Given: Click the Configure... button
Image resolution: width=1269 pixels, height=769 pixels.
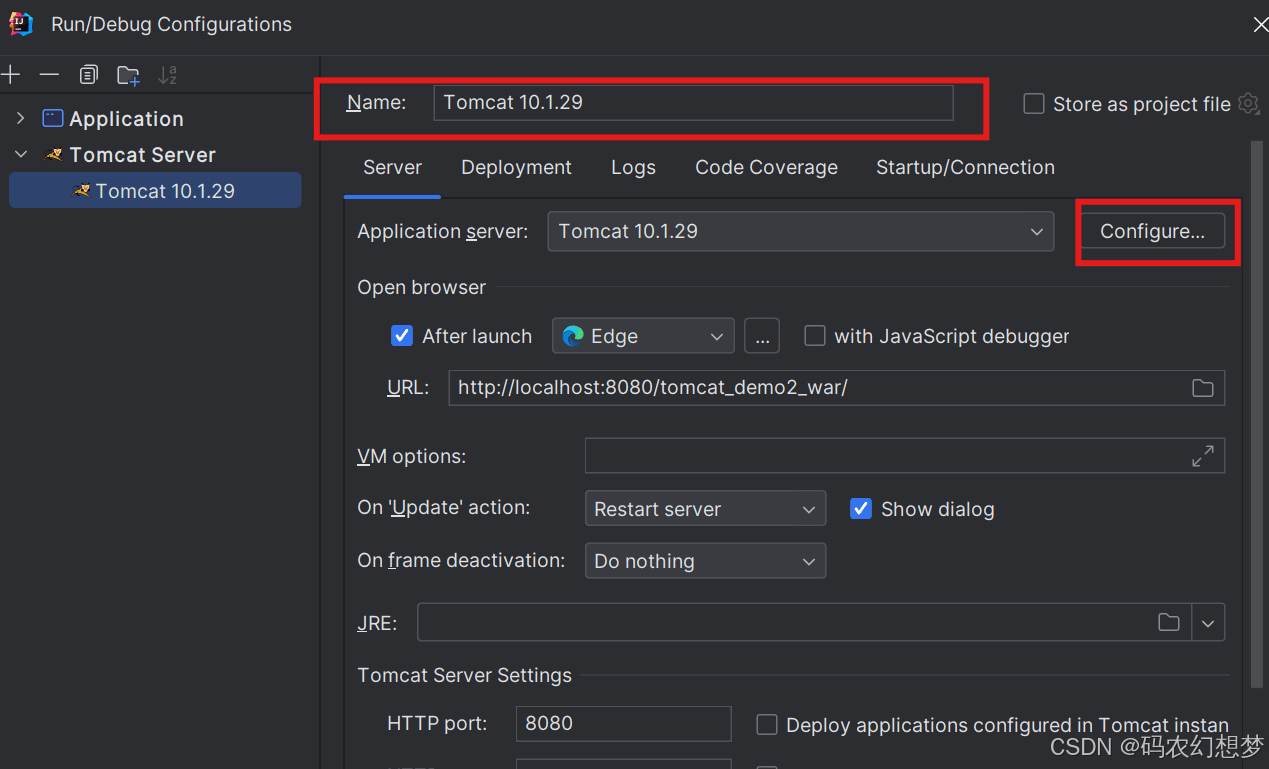Looking at the screenshot, I should pyautogui.click(x=1152, y=232).
